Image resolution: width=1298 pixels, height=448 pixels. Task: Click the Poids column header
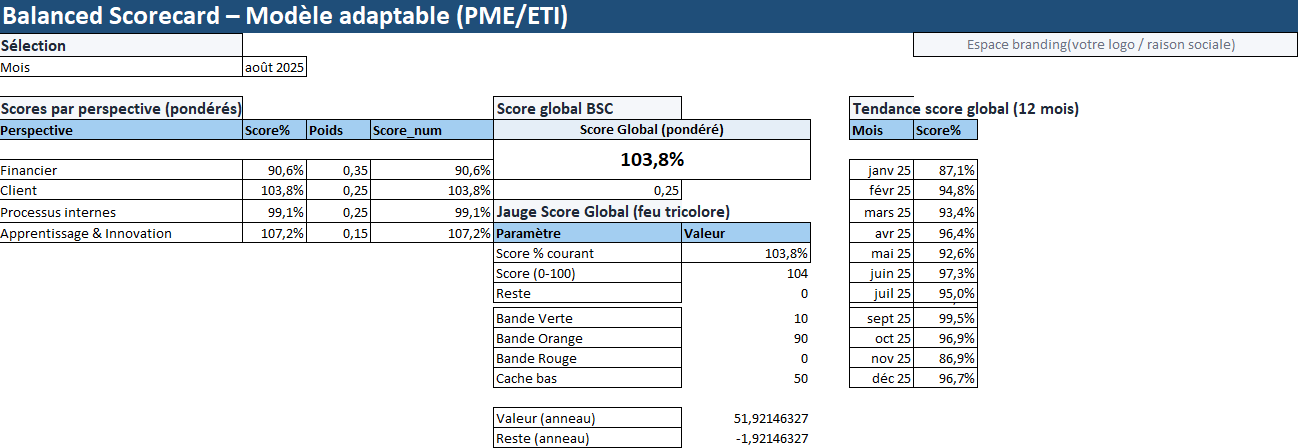(337, 130)
